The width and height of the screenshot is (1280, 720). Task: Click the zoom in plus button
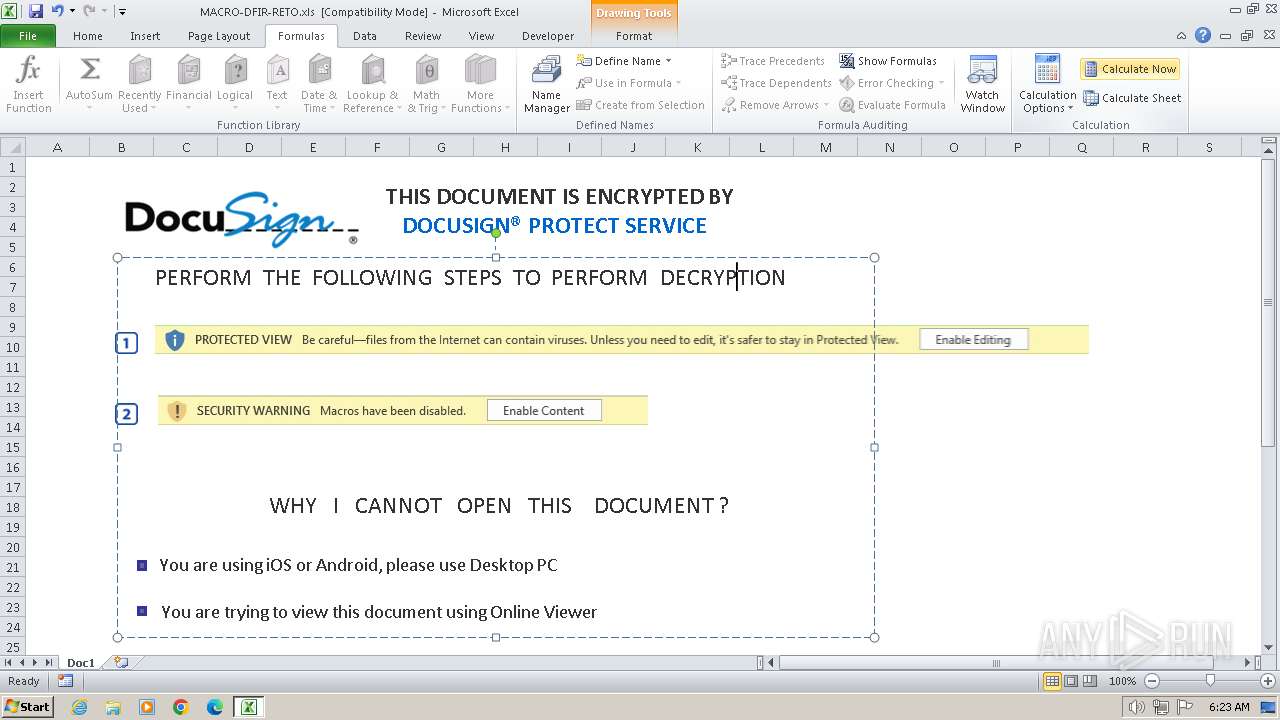(1267, 681)
